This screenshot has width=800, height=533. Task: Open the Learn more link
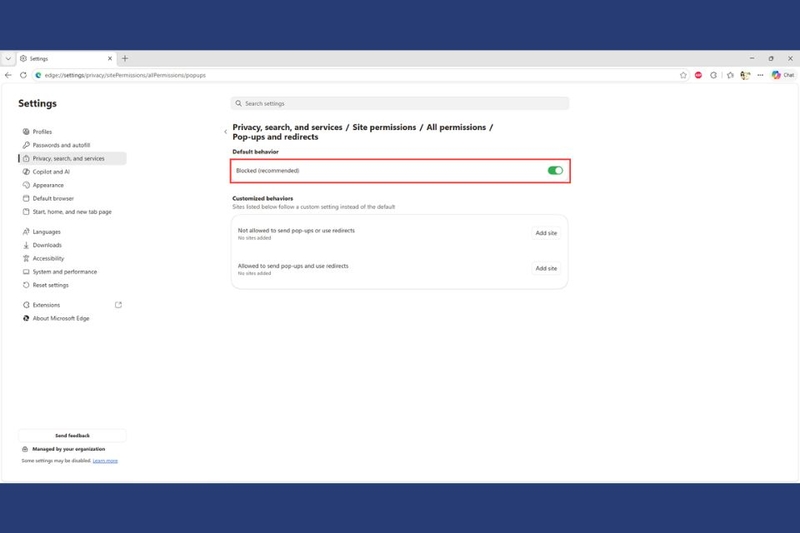[x=105, y=461]
